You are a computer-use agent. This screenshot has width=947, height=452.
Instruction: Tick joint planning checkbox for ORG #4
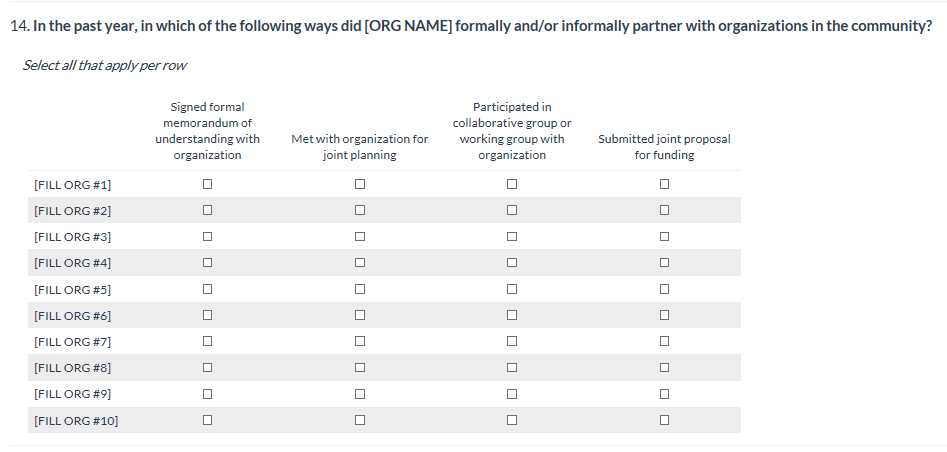(359, 263)
